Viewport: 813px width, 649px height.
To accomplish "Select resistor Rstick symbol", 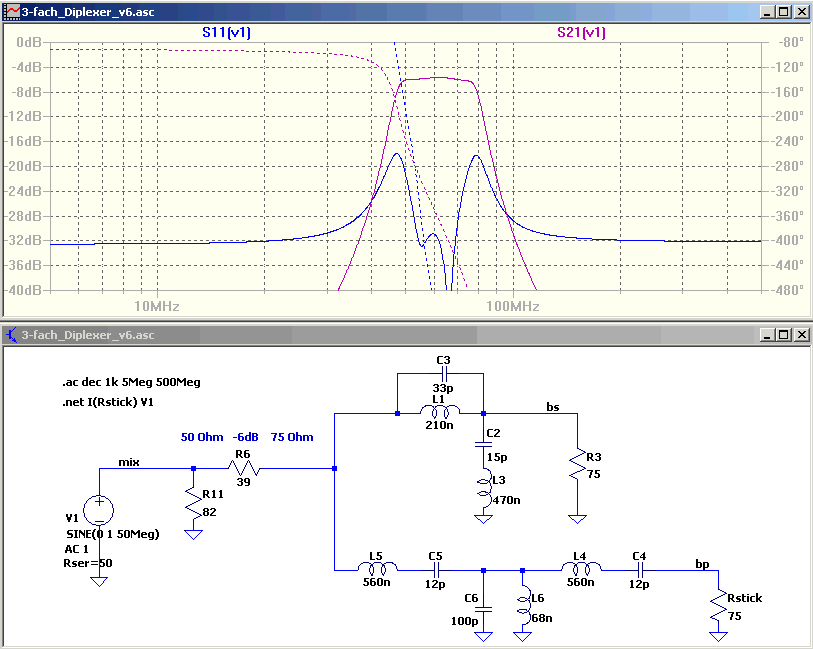I will (x=719, y=606).
